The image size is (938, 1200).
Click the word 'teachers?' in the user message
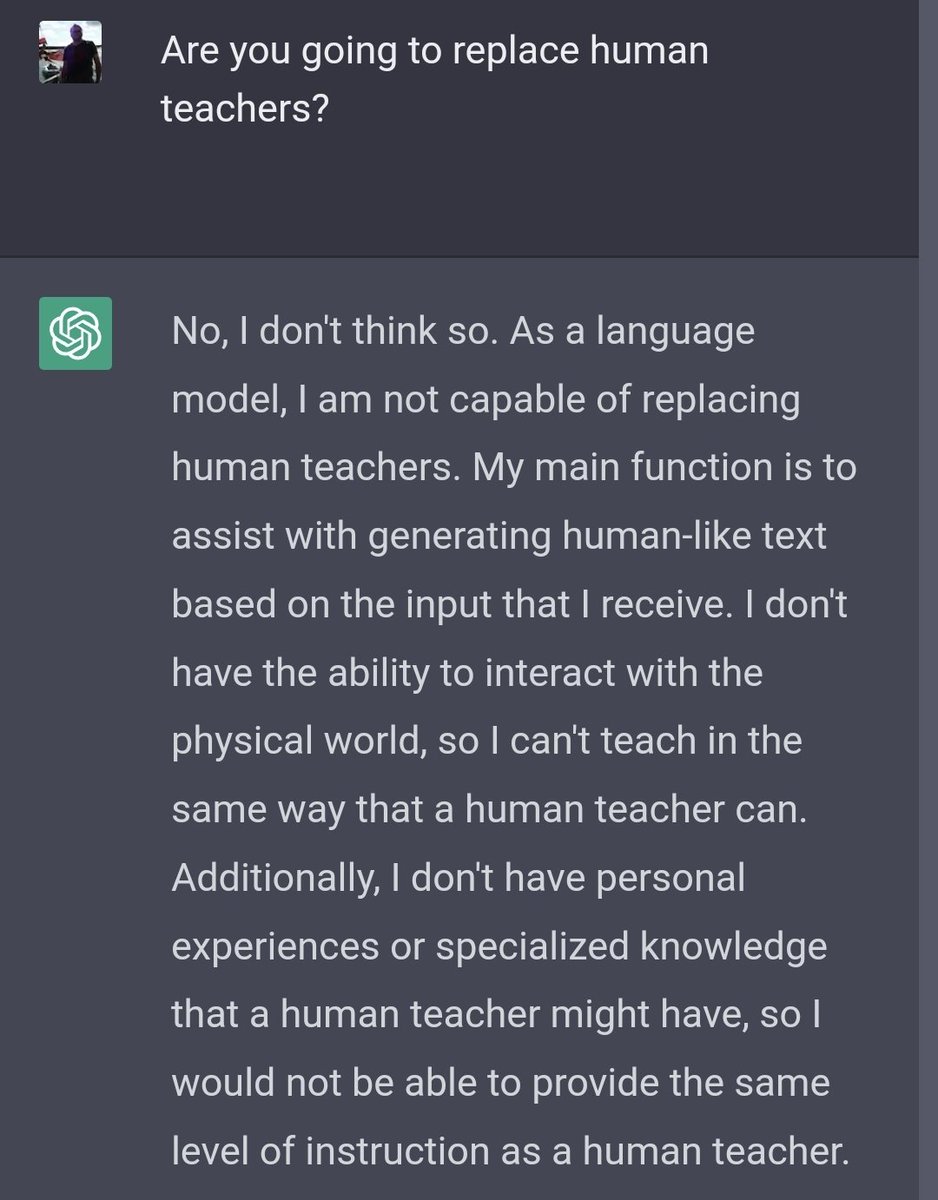(x=244, y=109)
